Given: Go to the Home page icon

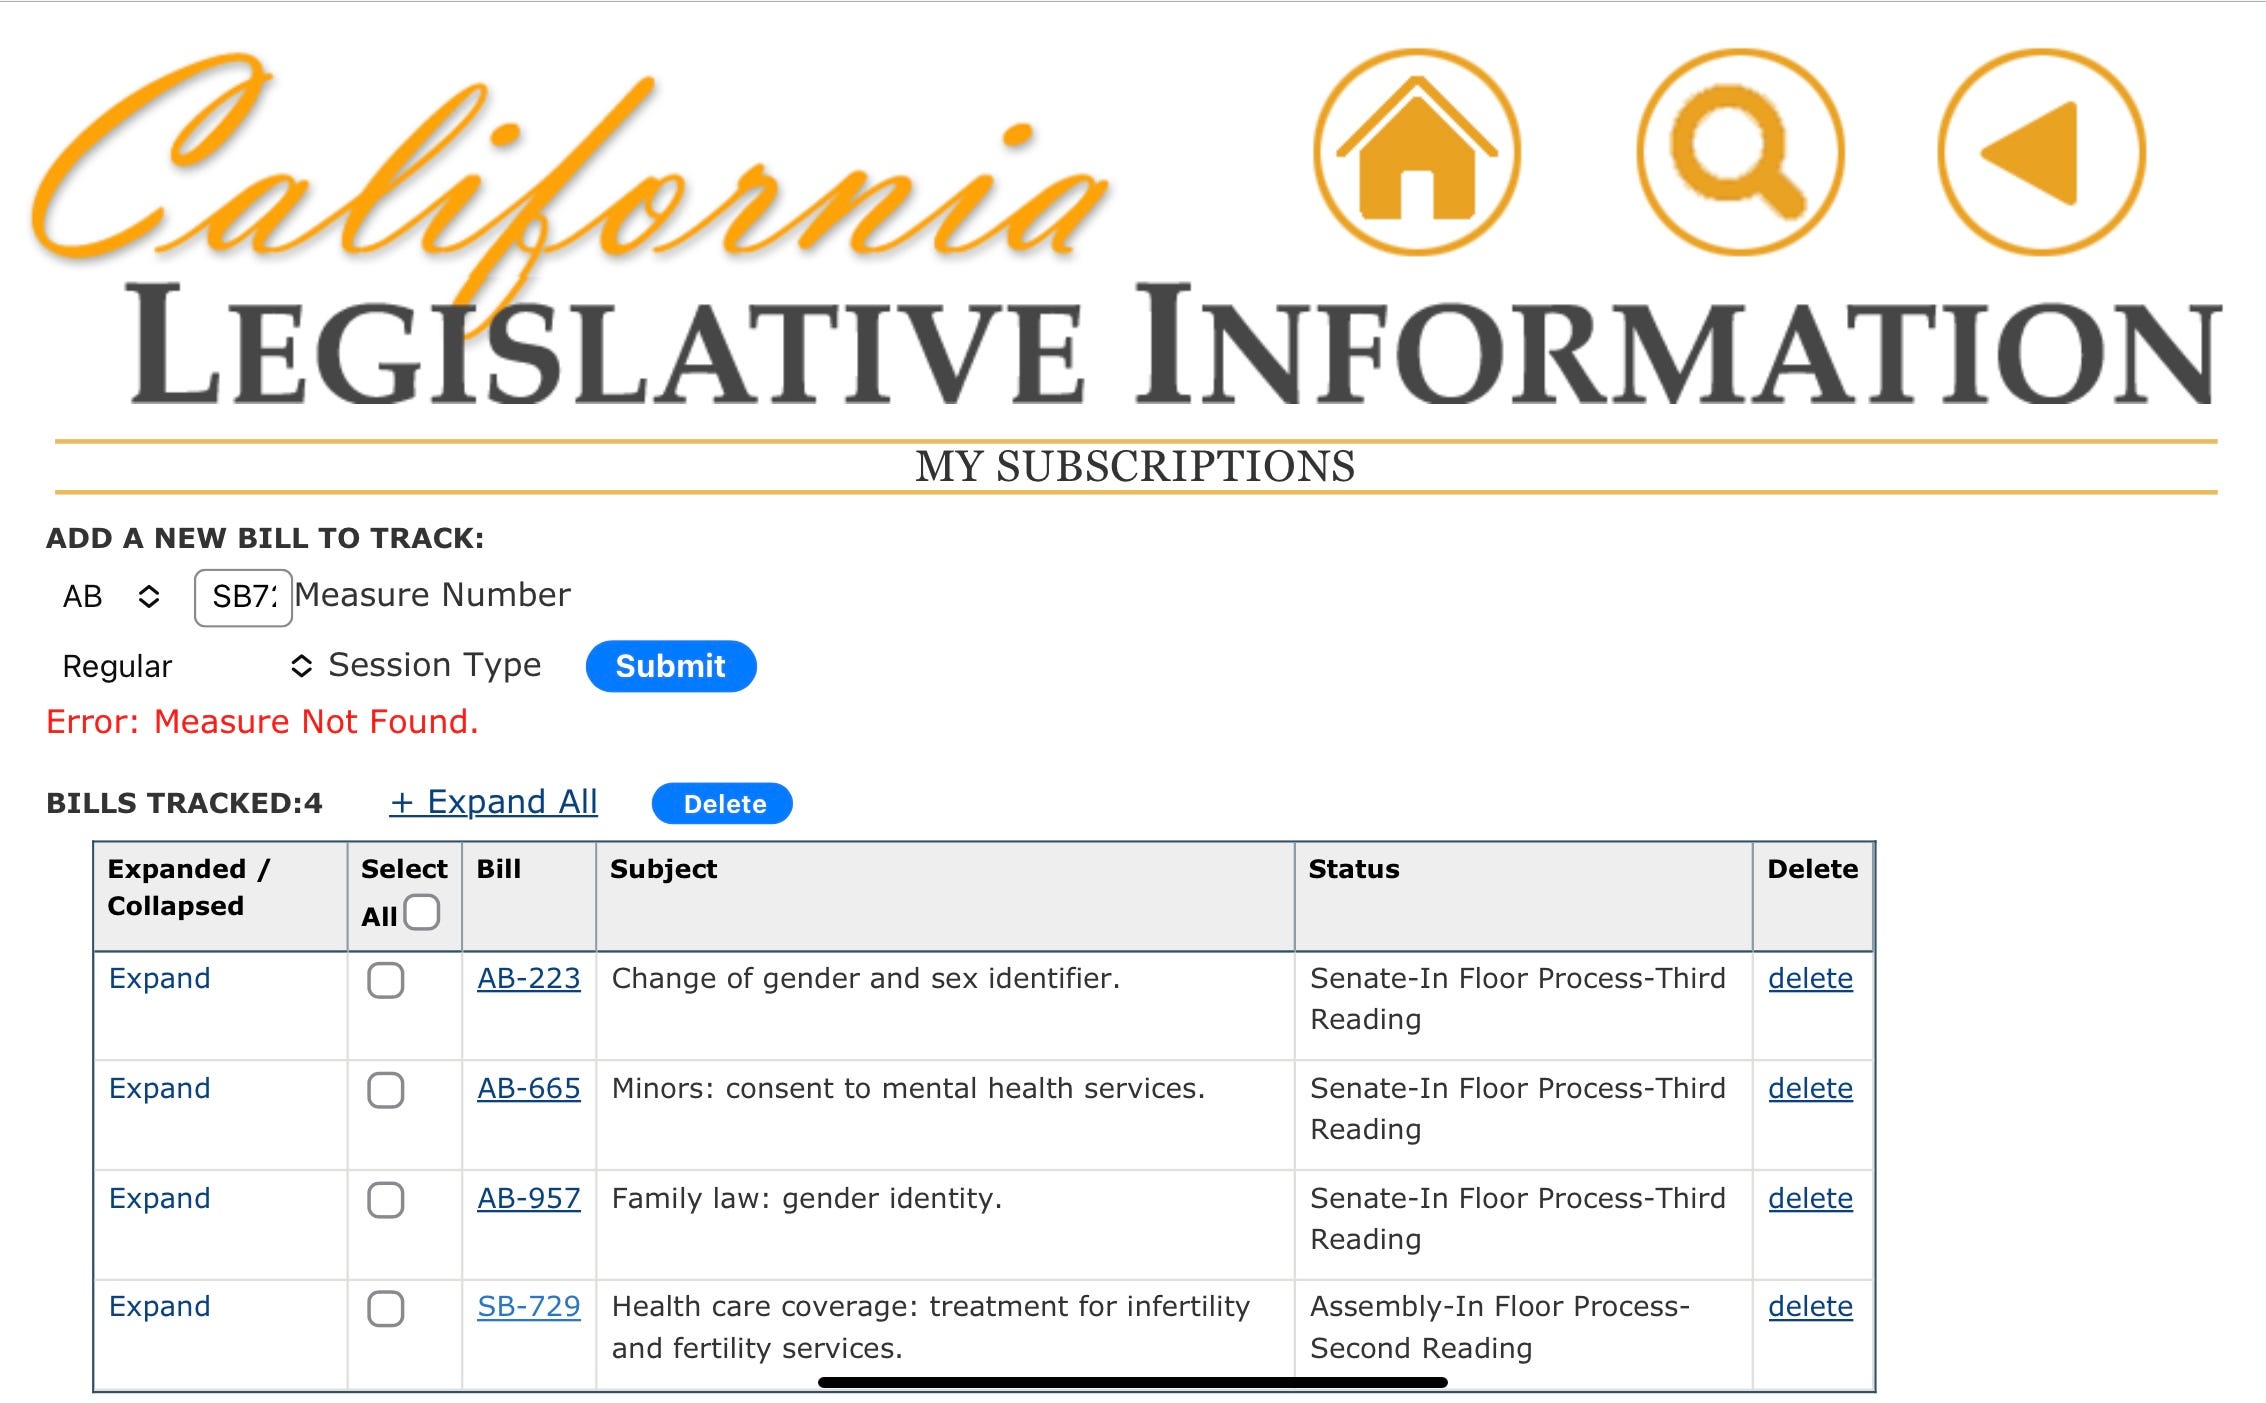Looking at the screenshot, I should click(1417, 152).
